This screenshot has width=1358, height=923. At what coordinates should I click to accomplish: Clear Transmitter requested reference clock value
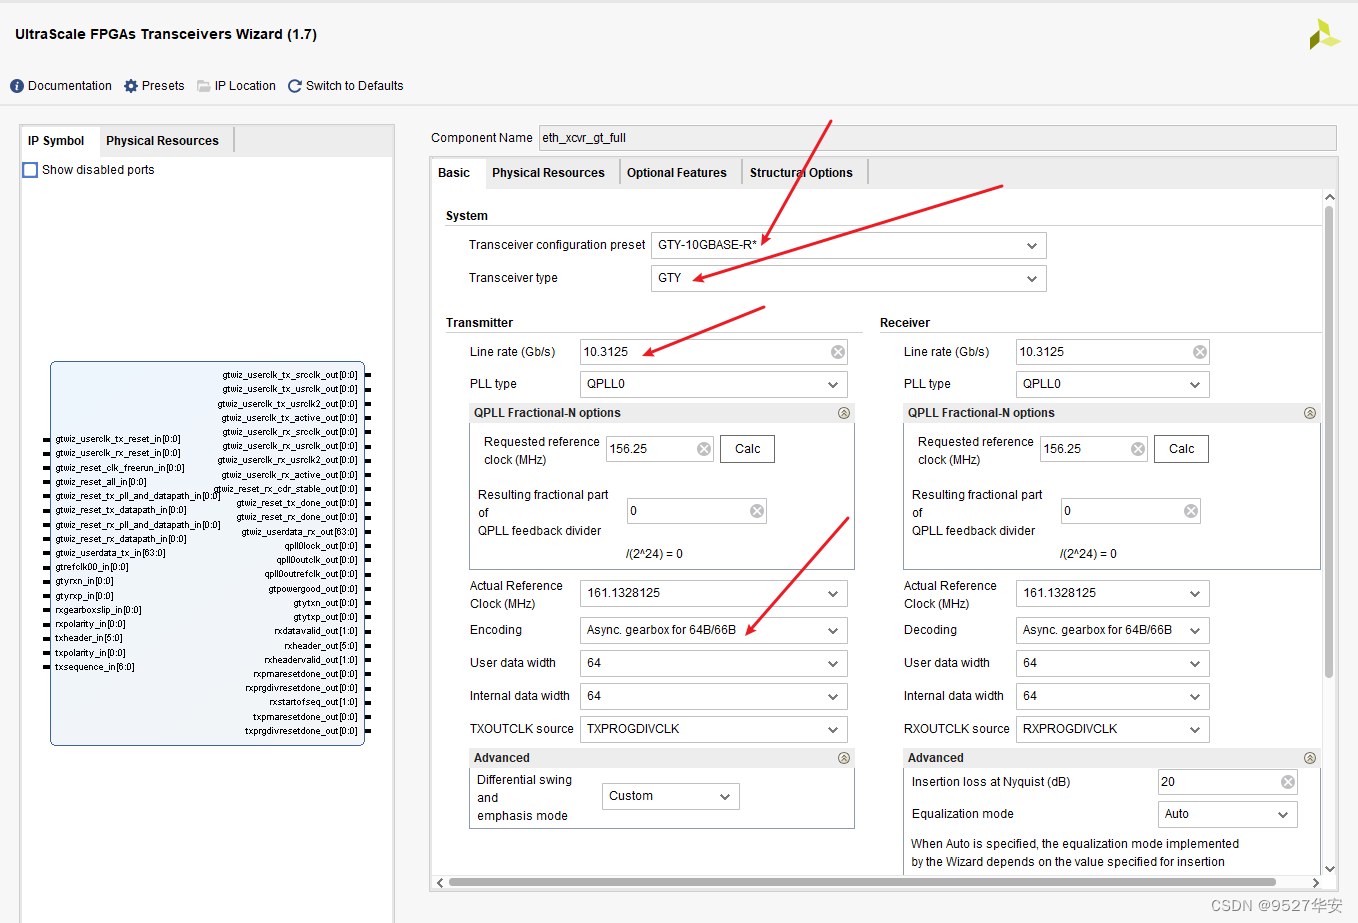point(704,449)
